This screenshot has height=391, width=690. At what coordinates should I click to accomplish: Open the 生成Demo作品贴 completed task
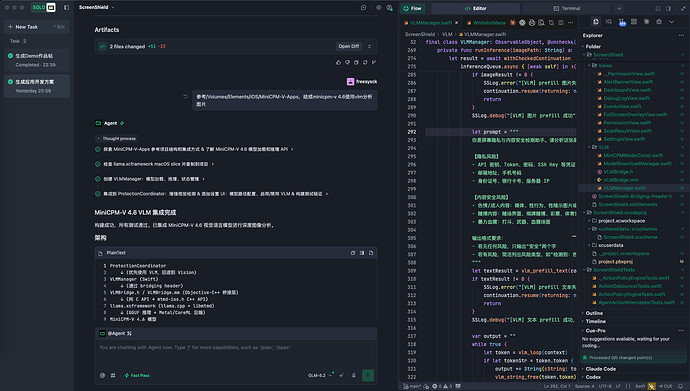coord(37,60)
